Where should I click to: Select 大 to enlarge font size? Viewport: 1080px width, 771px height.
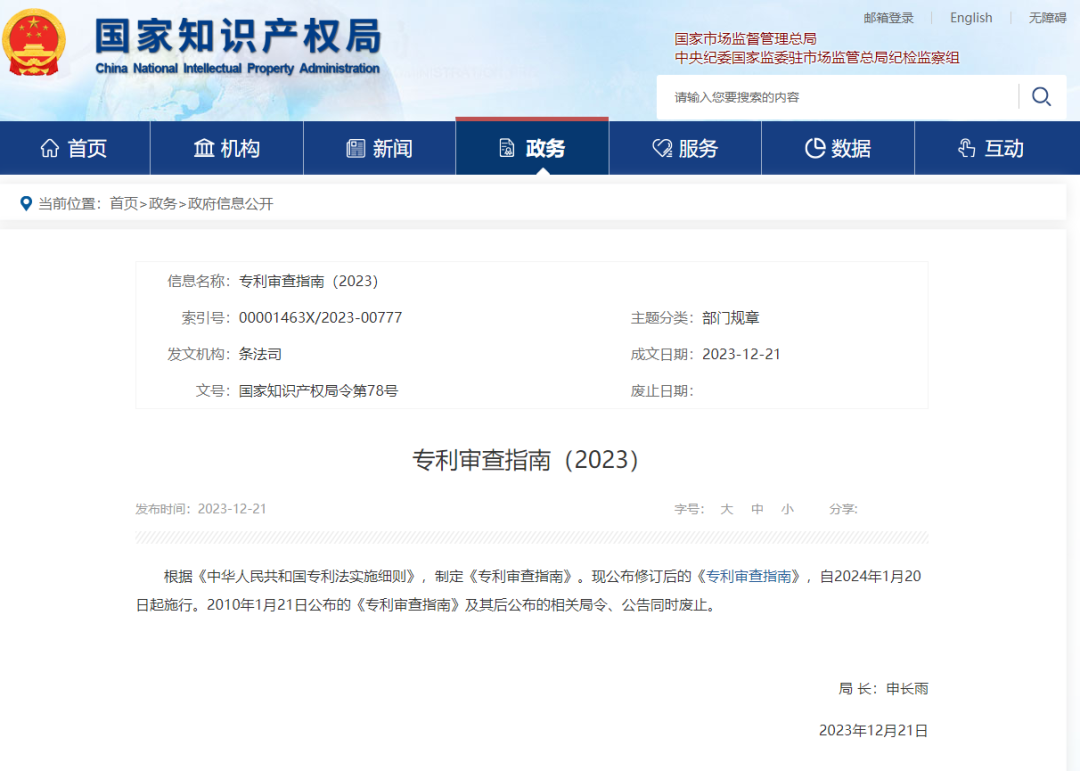coord(727,509)
